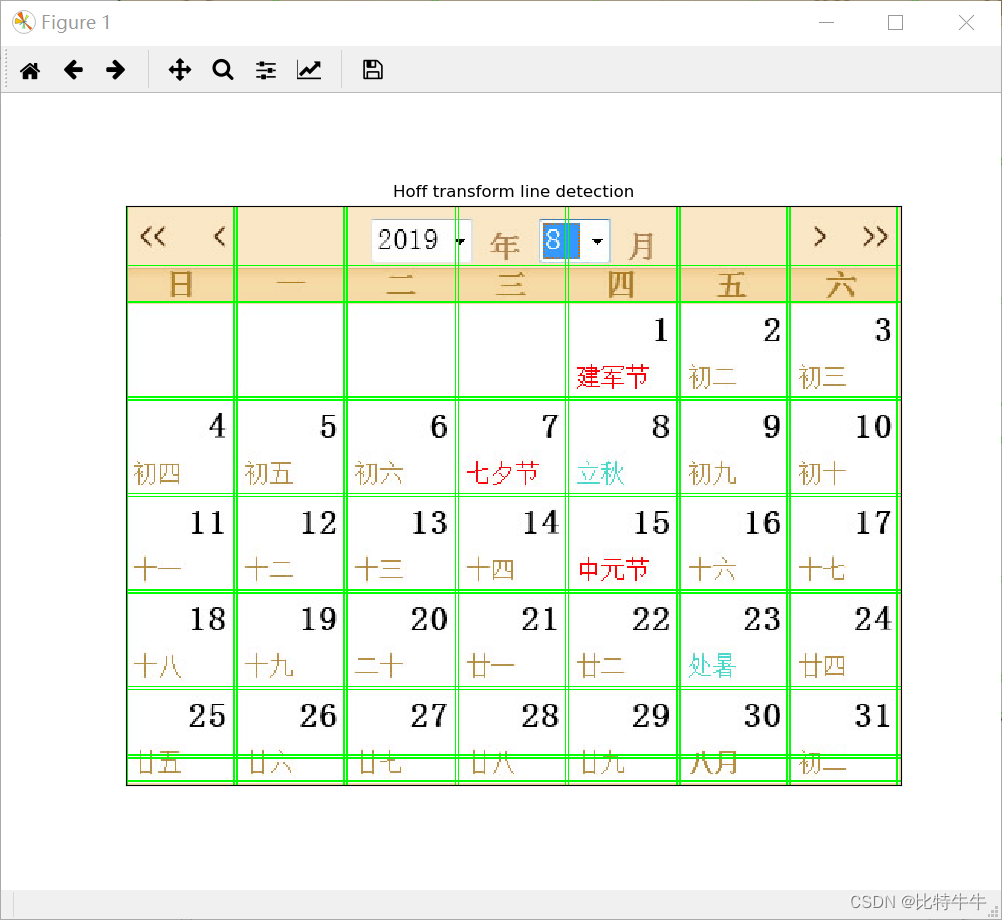Select the Zoom to rectangle magnifier
The height and width of the screenshot is (920, 1002).
(222, 70)
